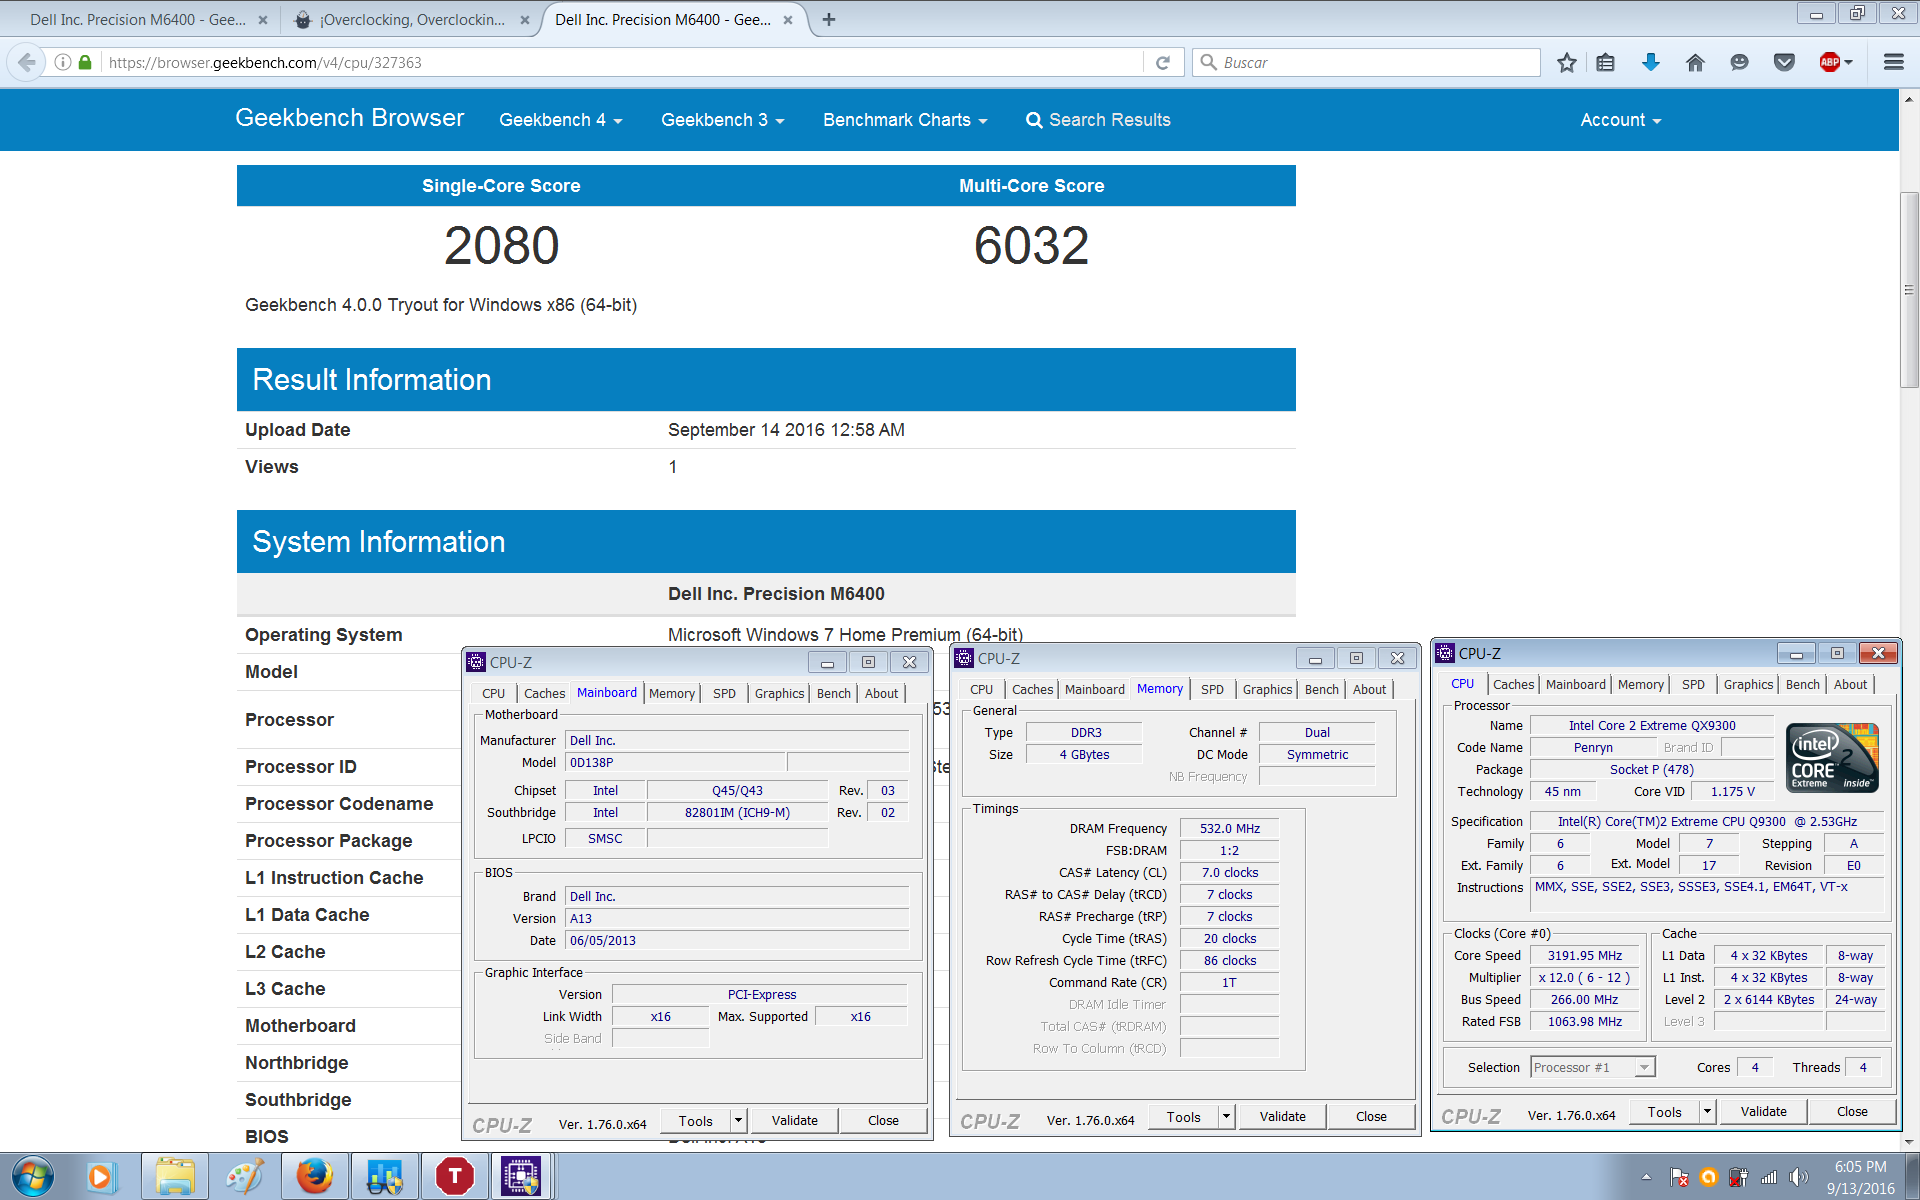Click the page vertical scrollbar thumb
The image size is (1920, 1200).
[x=1909, y=290]
